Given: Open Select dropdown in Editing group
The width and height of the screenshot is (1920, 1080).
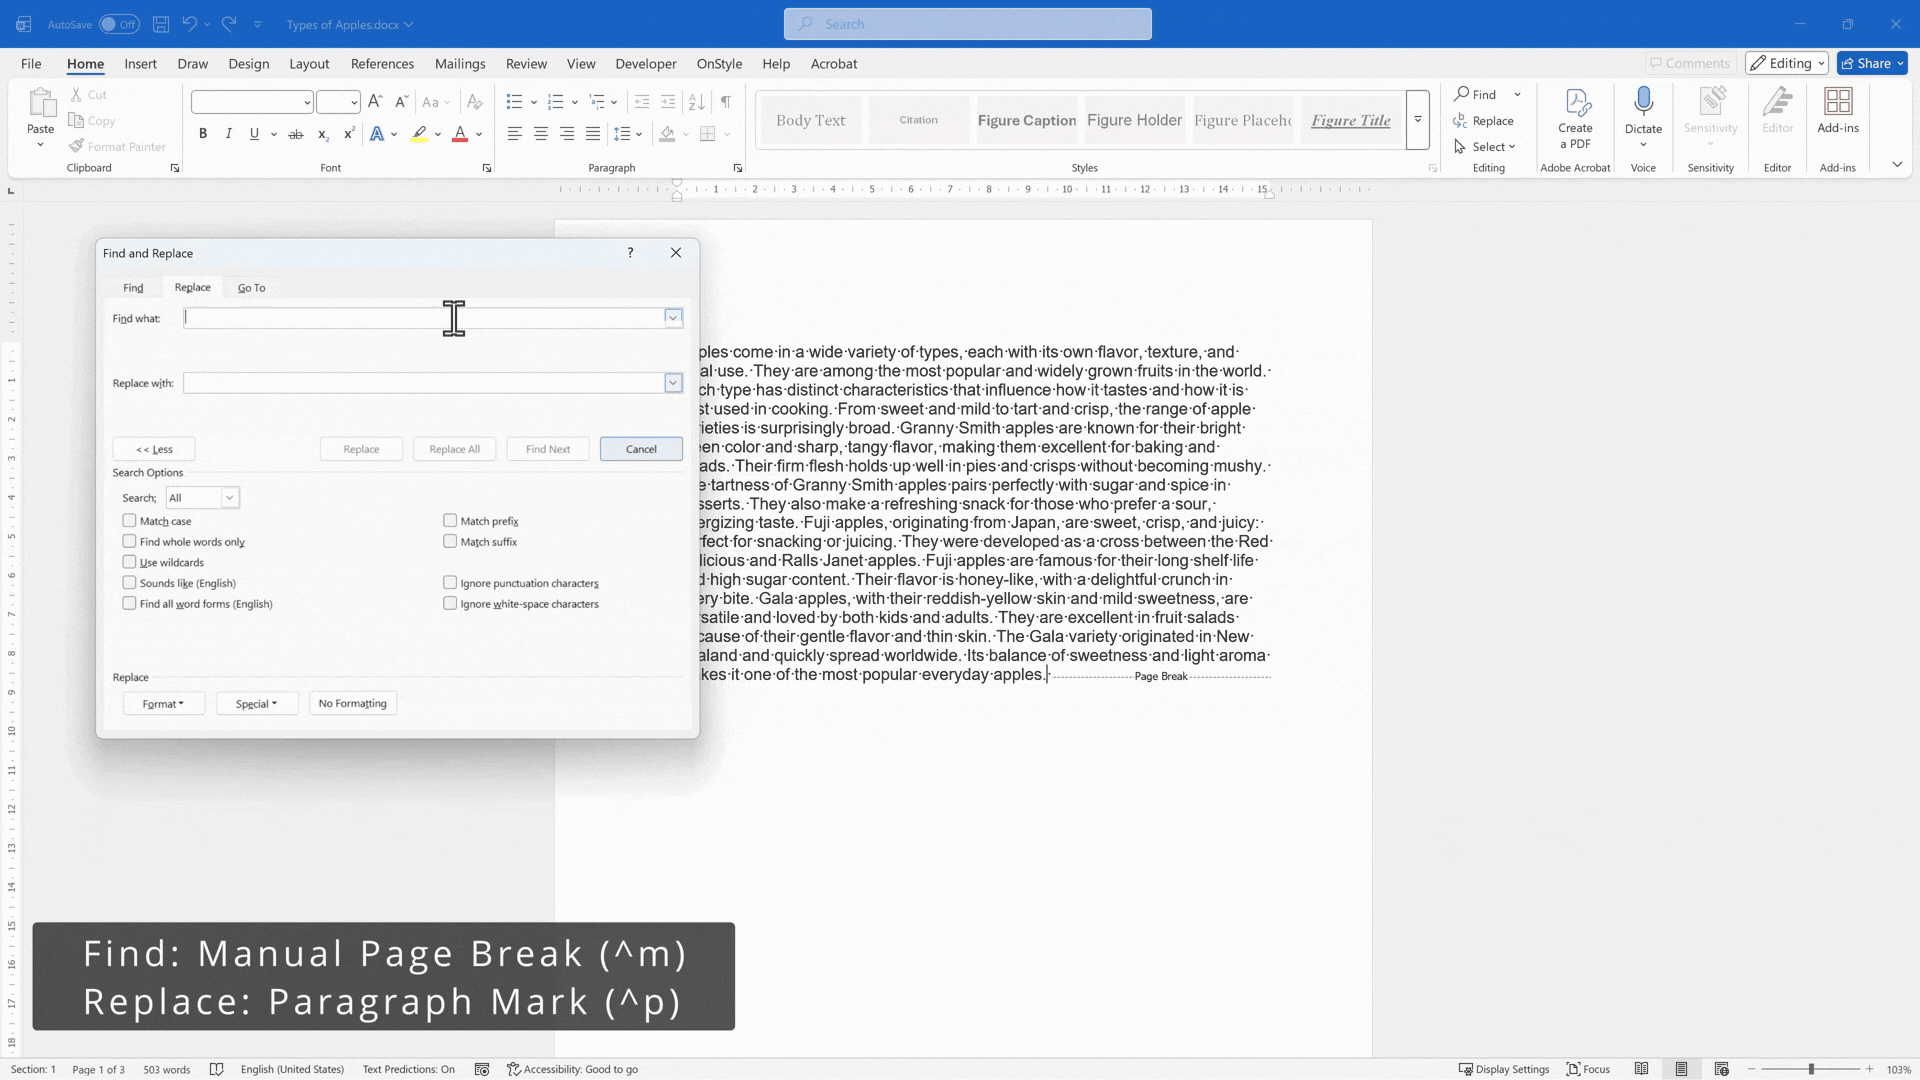Looking at the screenshot, I should (x=1485, y=146).
